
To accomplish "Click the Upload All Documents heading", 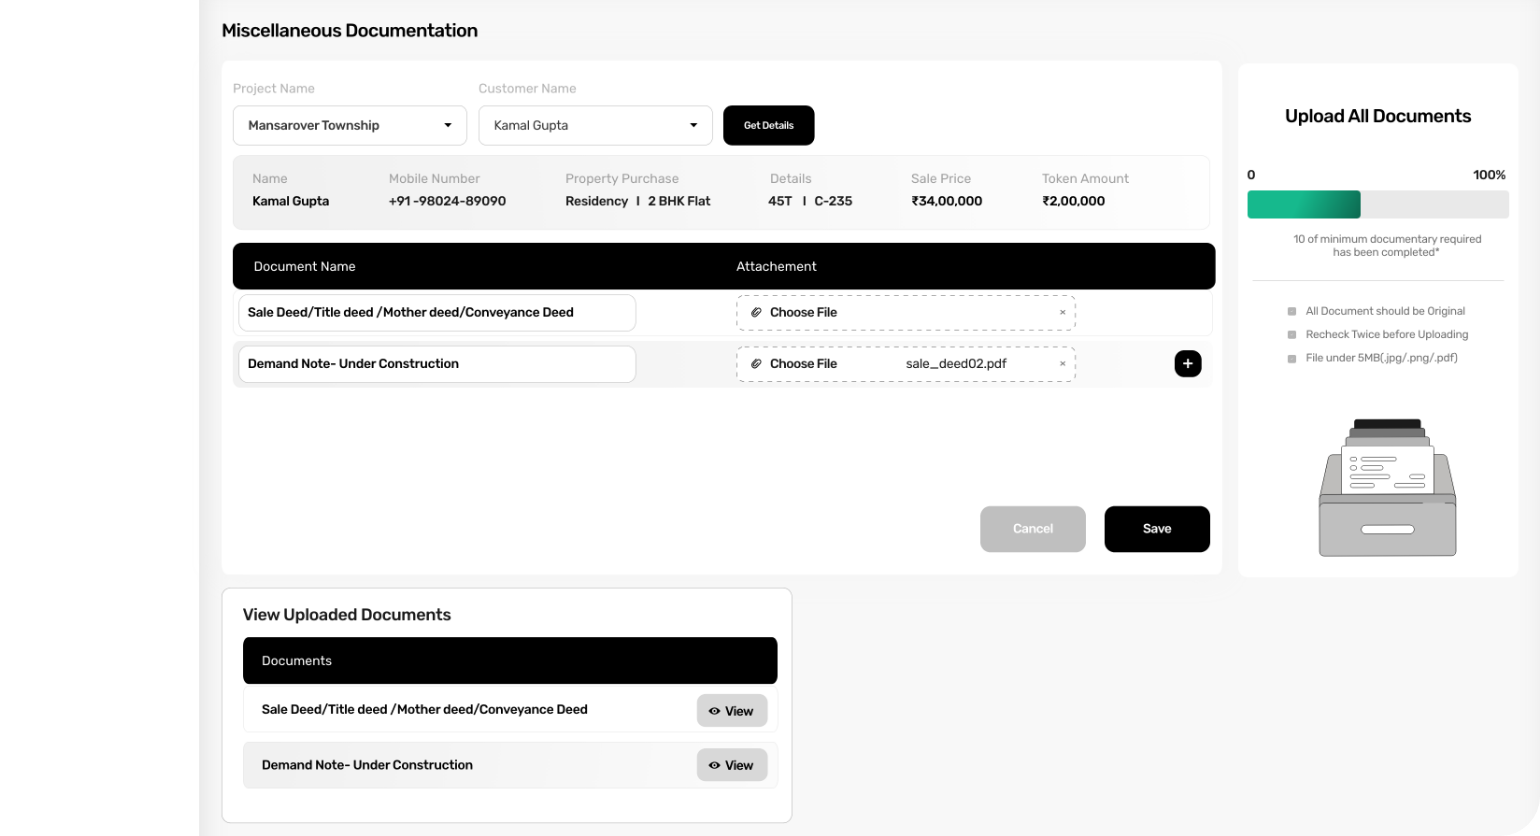I will 1377,116.
